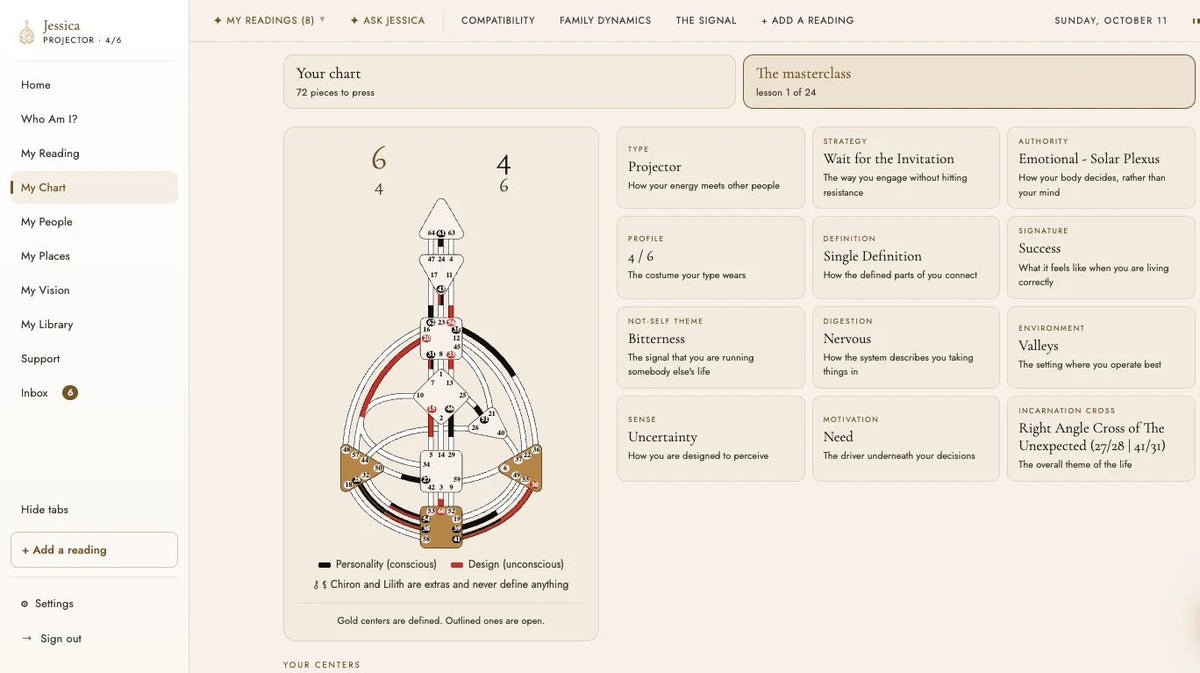Open the Inbox in the sidebar
Screen dimensions: 1200x673
94,393
